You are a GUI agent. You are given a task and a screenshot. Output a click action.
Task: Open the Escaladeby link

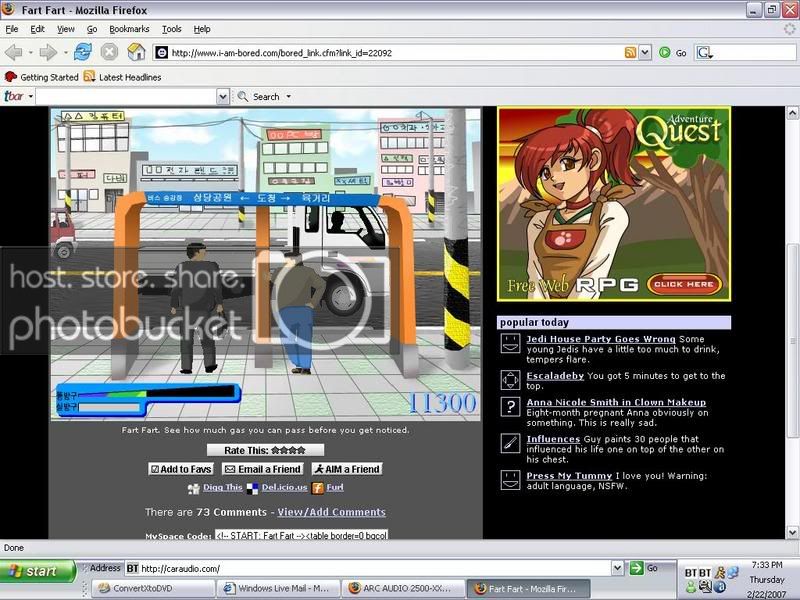click(555, 376)
